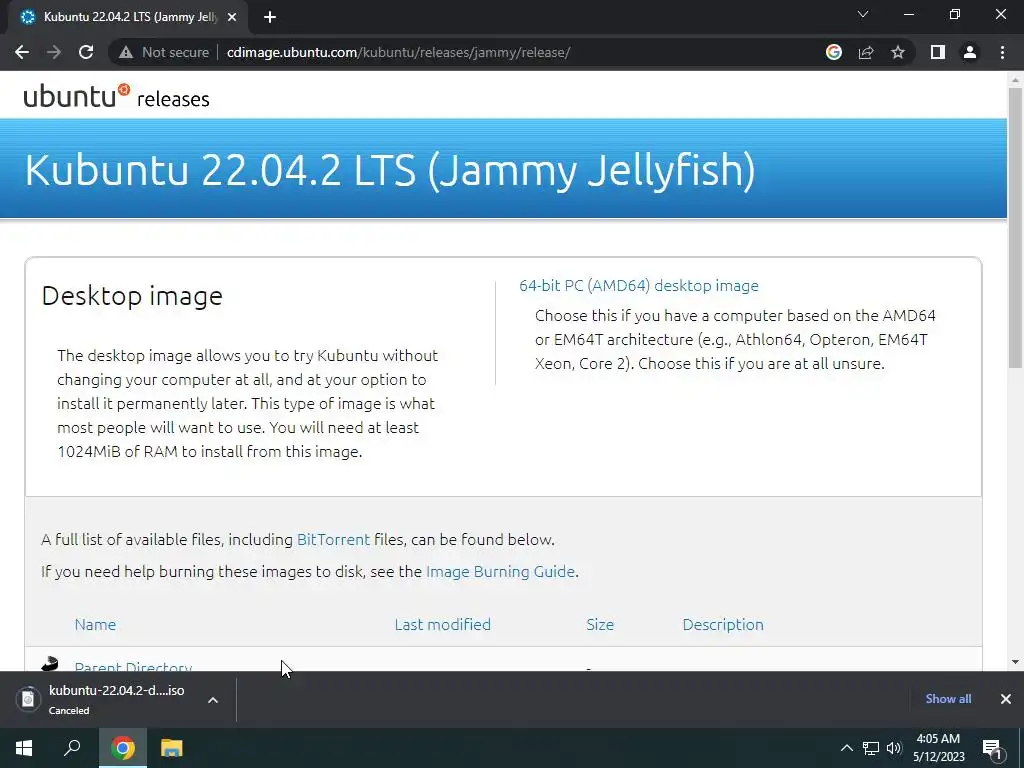The image size is (1024, 768).
Task: Click the forward navigation arrow
Action: tap(54, 52)
